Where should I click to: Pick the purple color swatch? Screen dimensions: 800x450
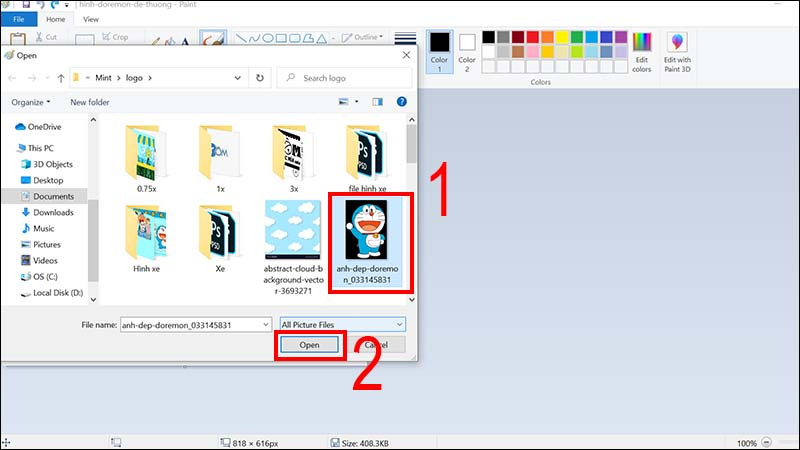pyautogui.click(x=621, y=37)
